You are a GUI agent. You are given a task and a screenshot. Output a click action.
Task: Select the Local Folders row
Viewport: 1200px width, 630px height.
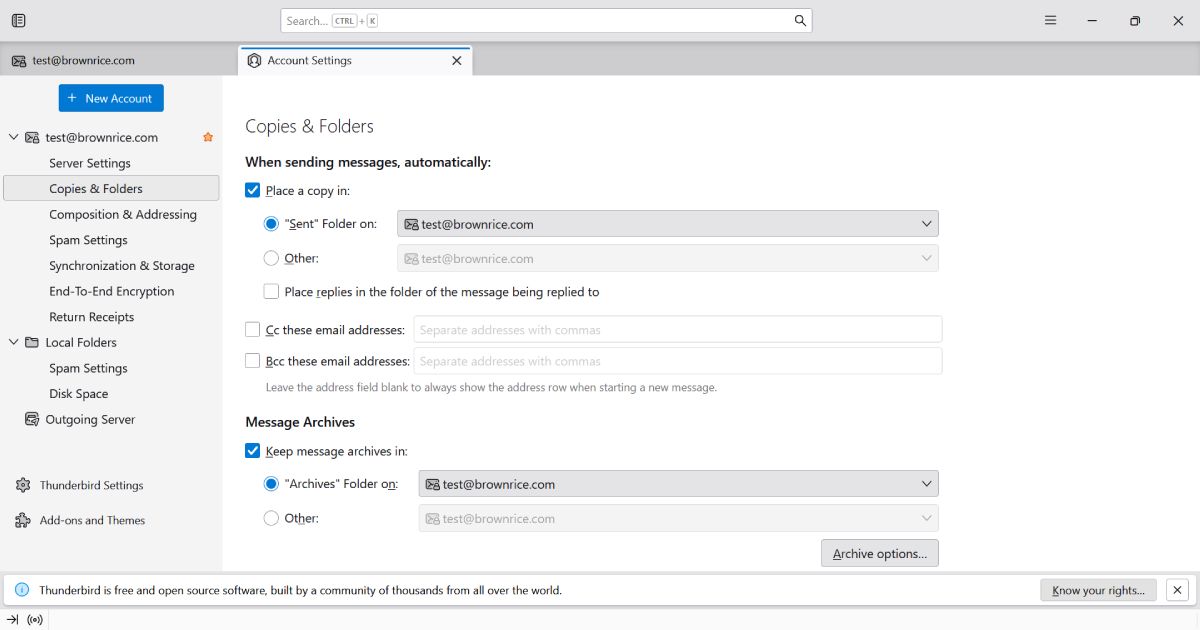click(x=111, y=343)
